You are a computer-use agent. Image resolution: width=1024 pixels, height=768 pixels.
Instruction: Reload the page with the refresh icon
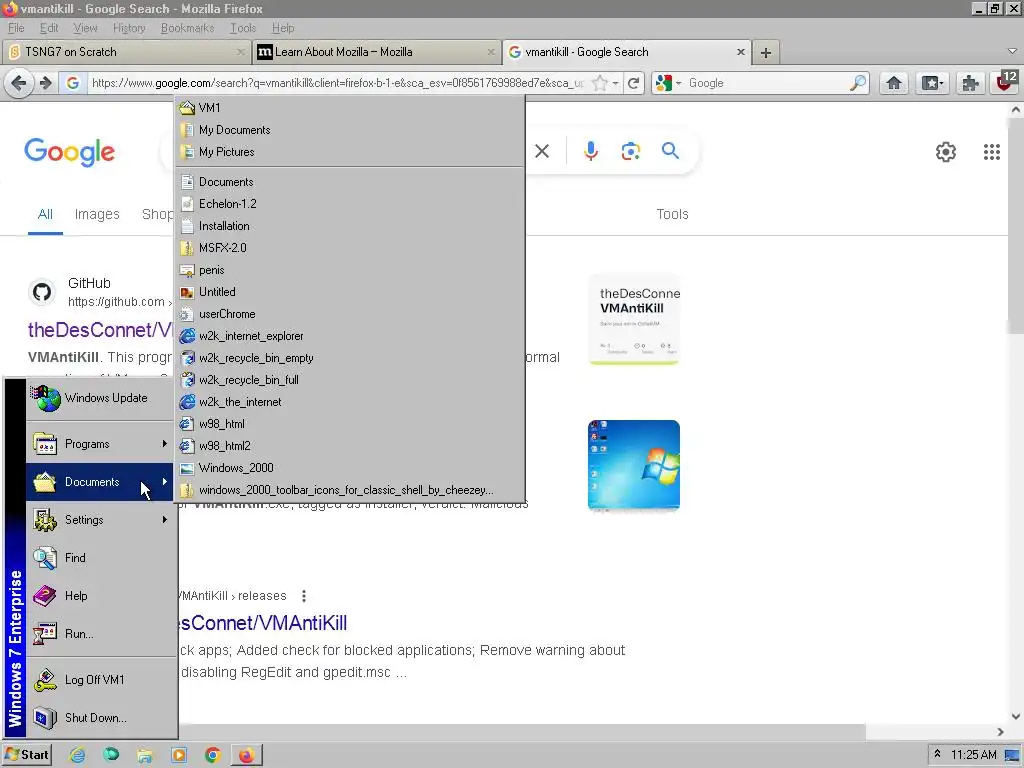[x=633, y=83]
